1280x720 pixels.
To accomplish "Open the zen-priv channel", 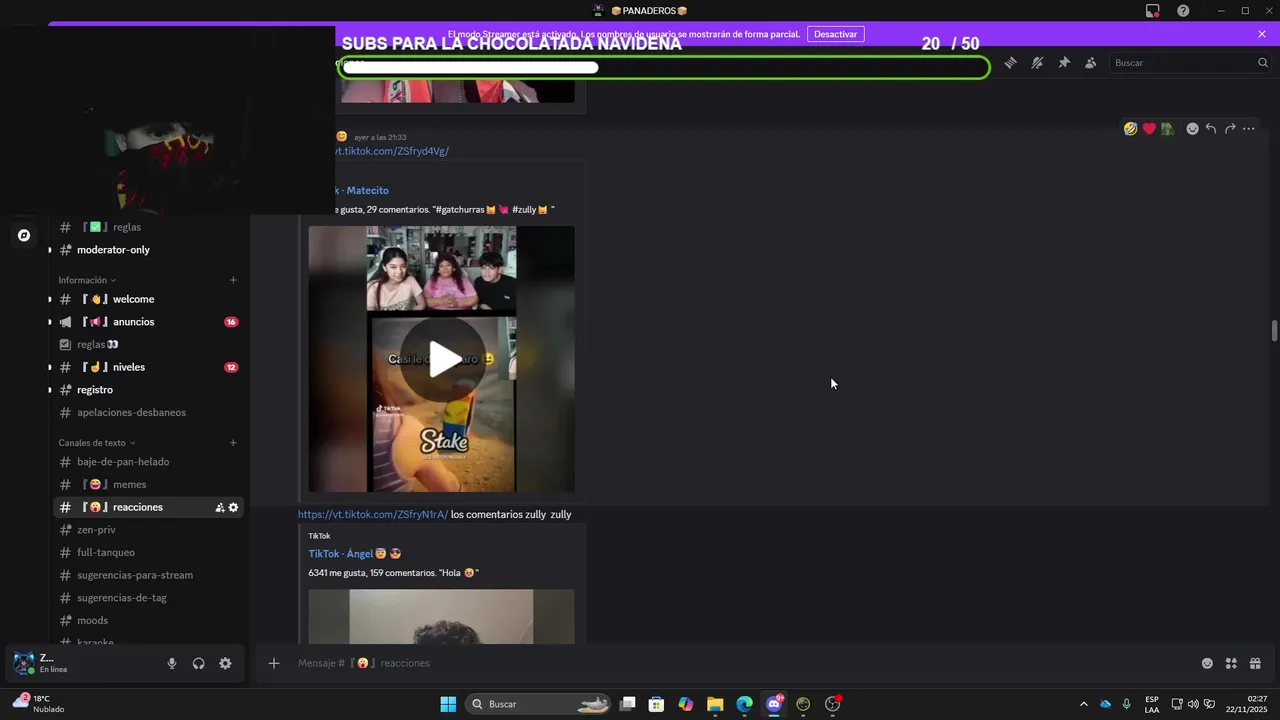I will (149, 530).
